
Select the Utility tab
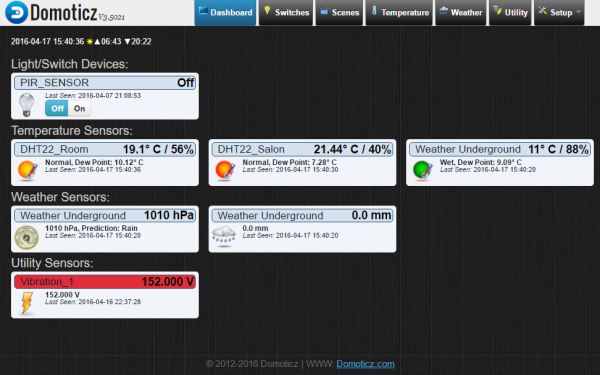[x=510, y=13]
